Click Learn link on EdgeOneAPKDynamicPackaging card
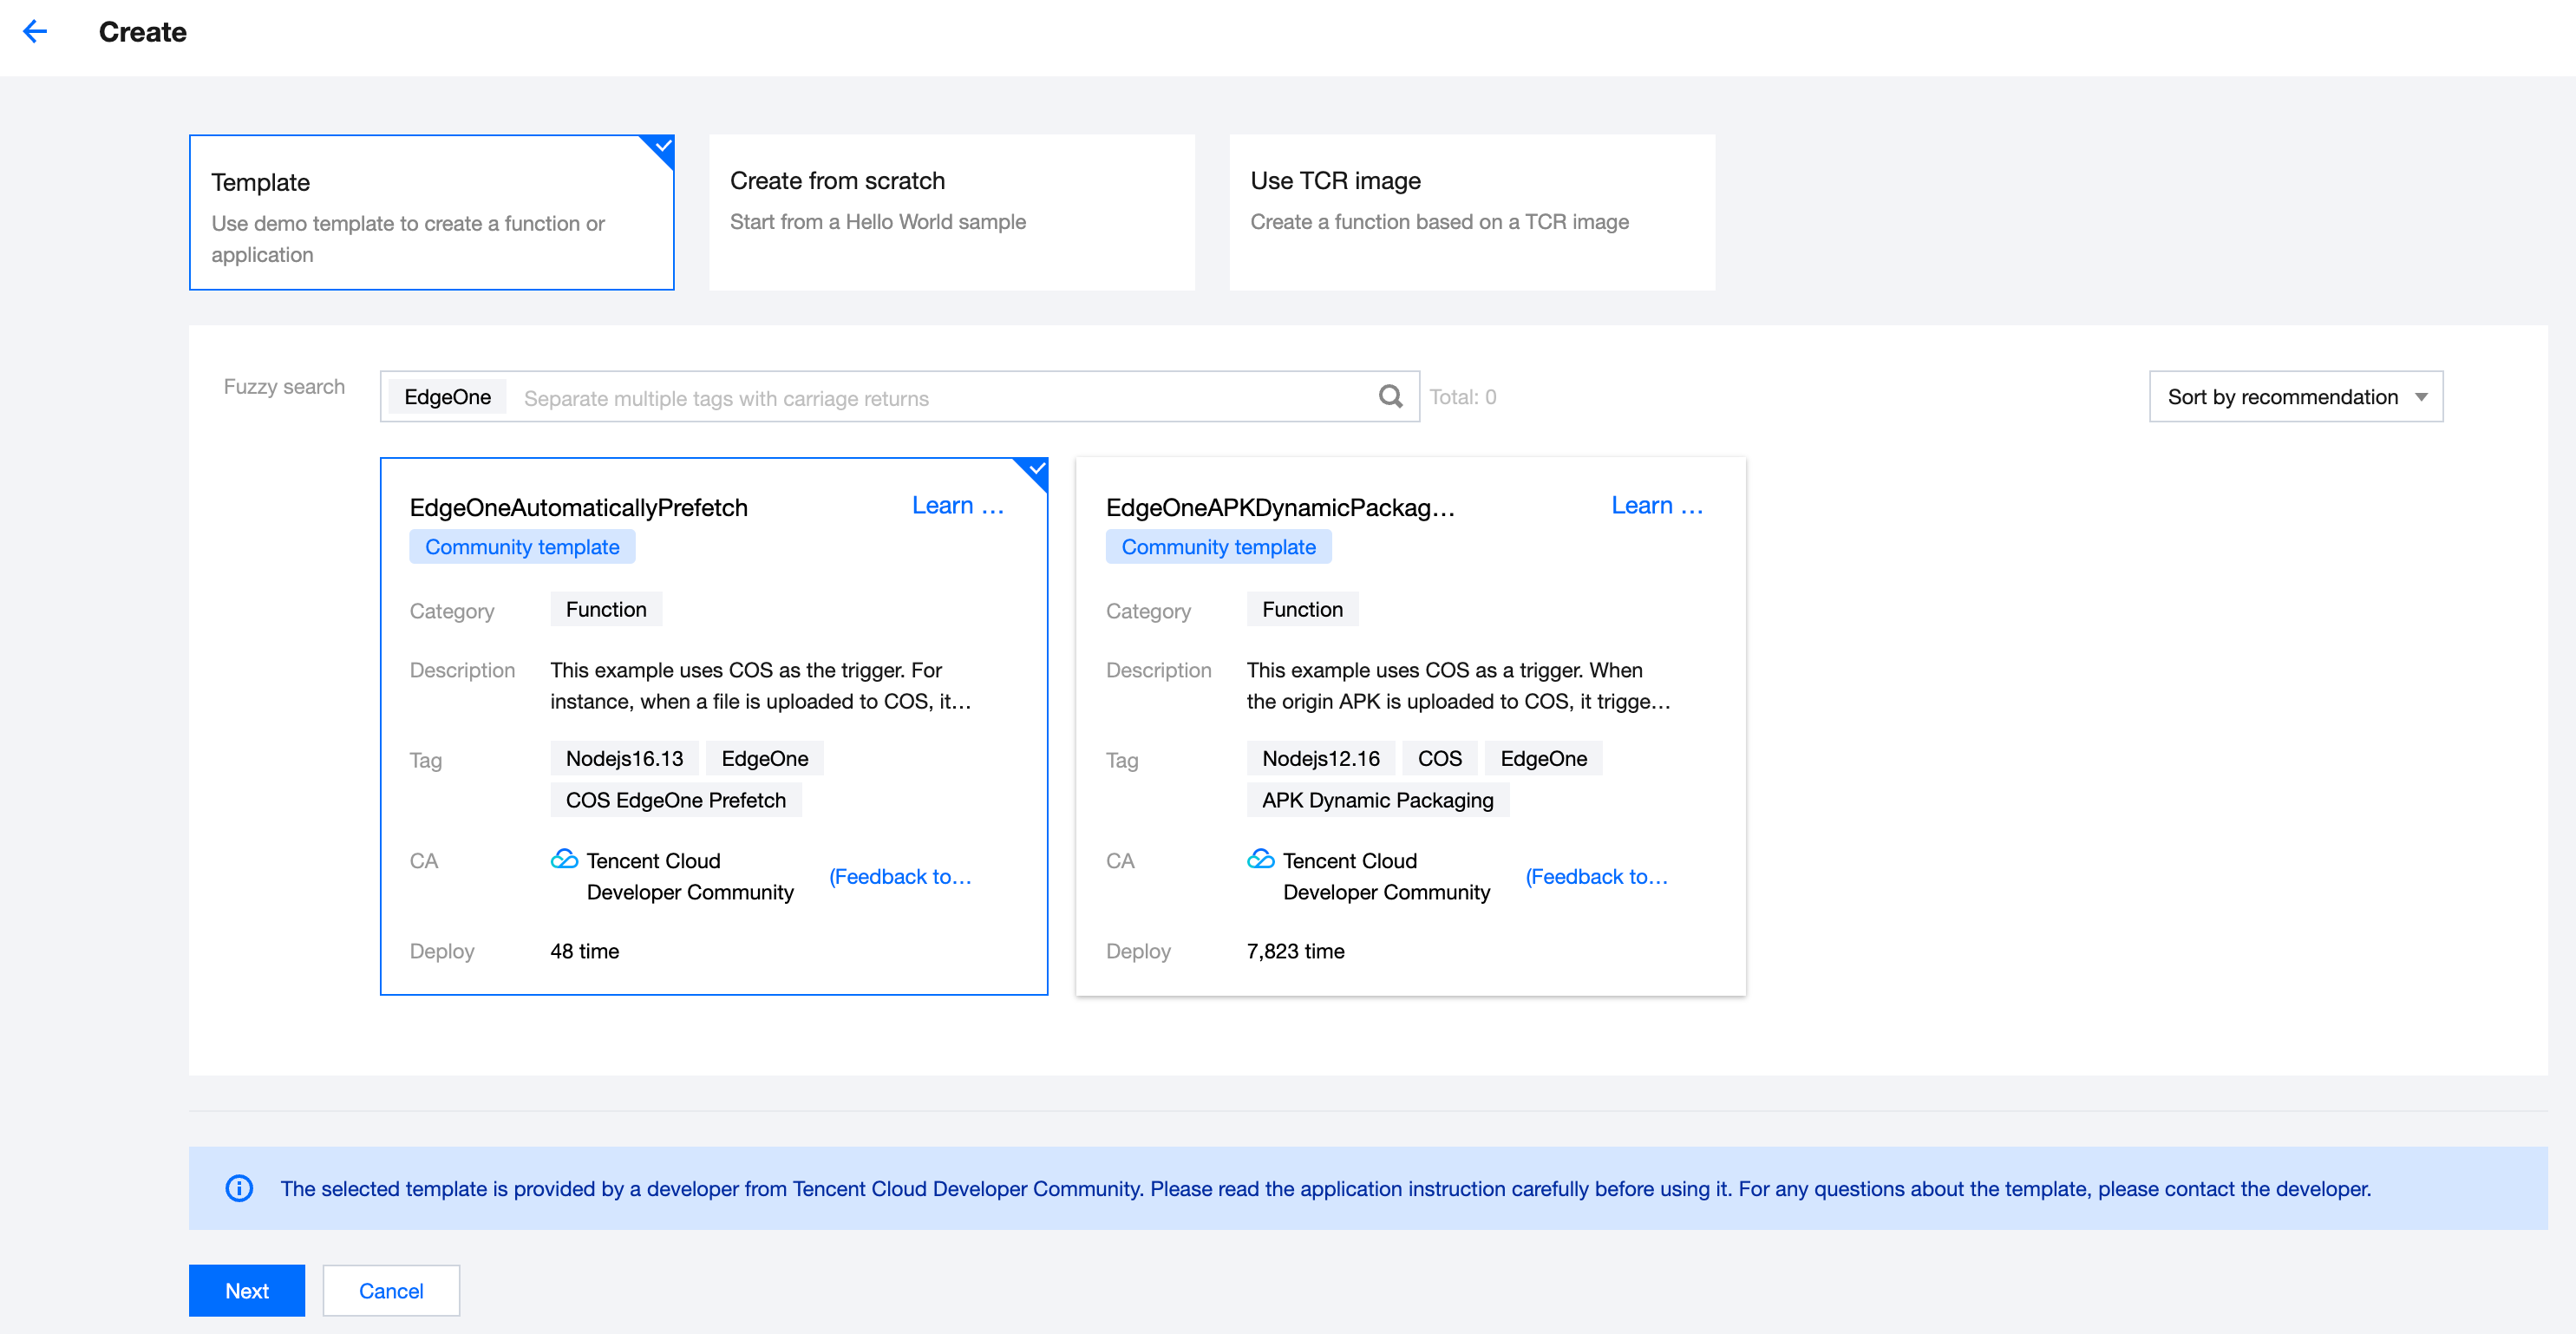Image resolution: width=2576 pixels, height=1334 pixels. tap(1656, 506)
